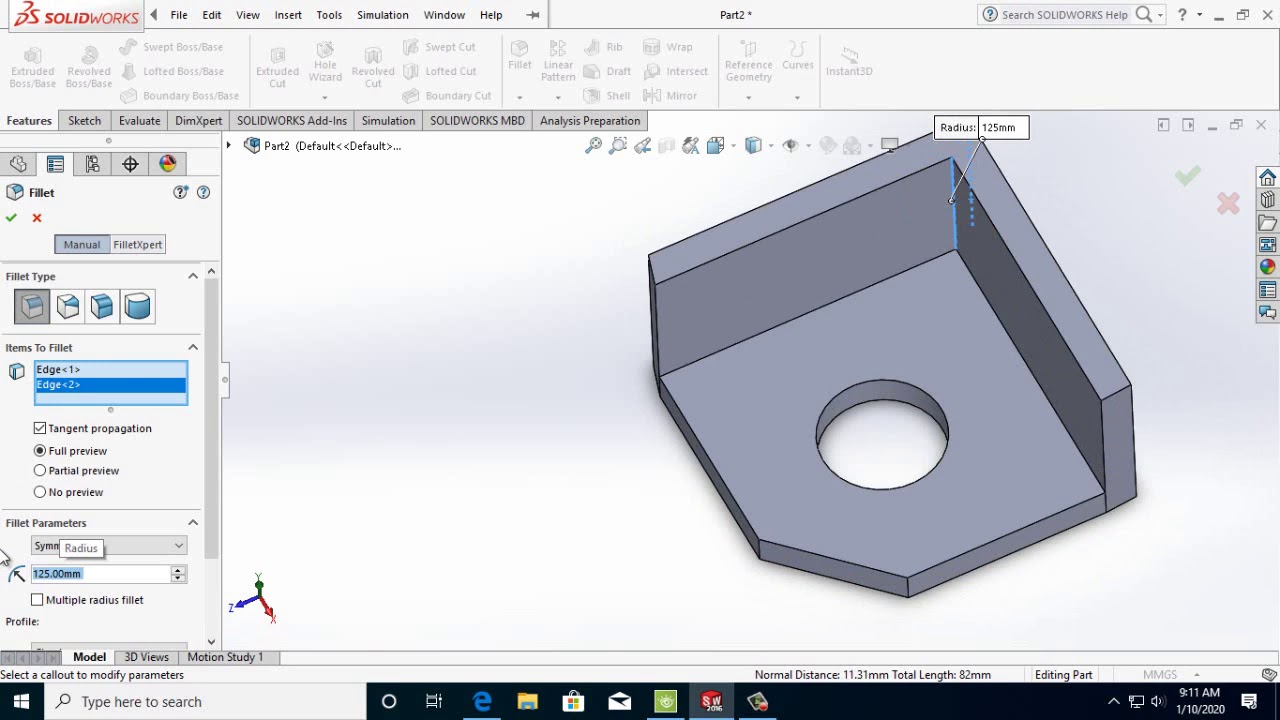Open the DisplayManager color ball tab
Image resolution: width=1280 pixels, height=720 pixels.
click(167, 164)
